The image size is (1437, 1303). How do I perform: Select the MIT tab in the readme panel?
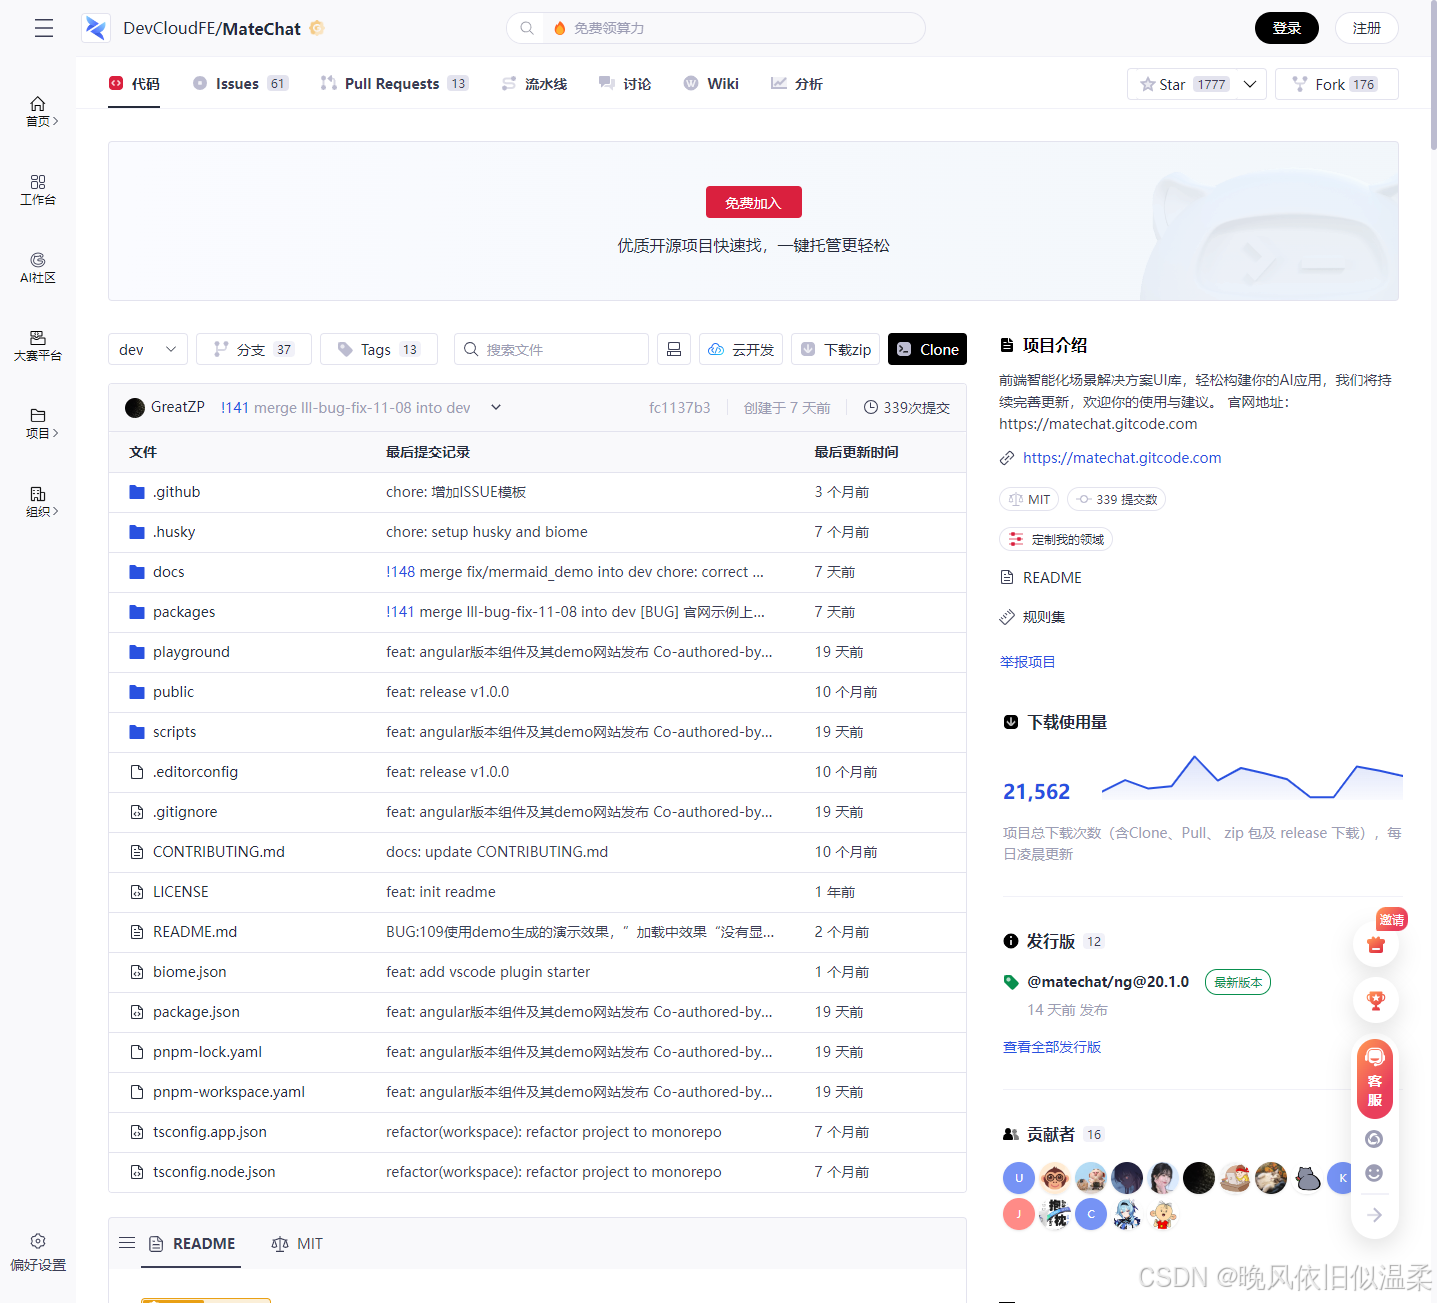click(x=297, y=1243)
